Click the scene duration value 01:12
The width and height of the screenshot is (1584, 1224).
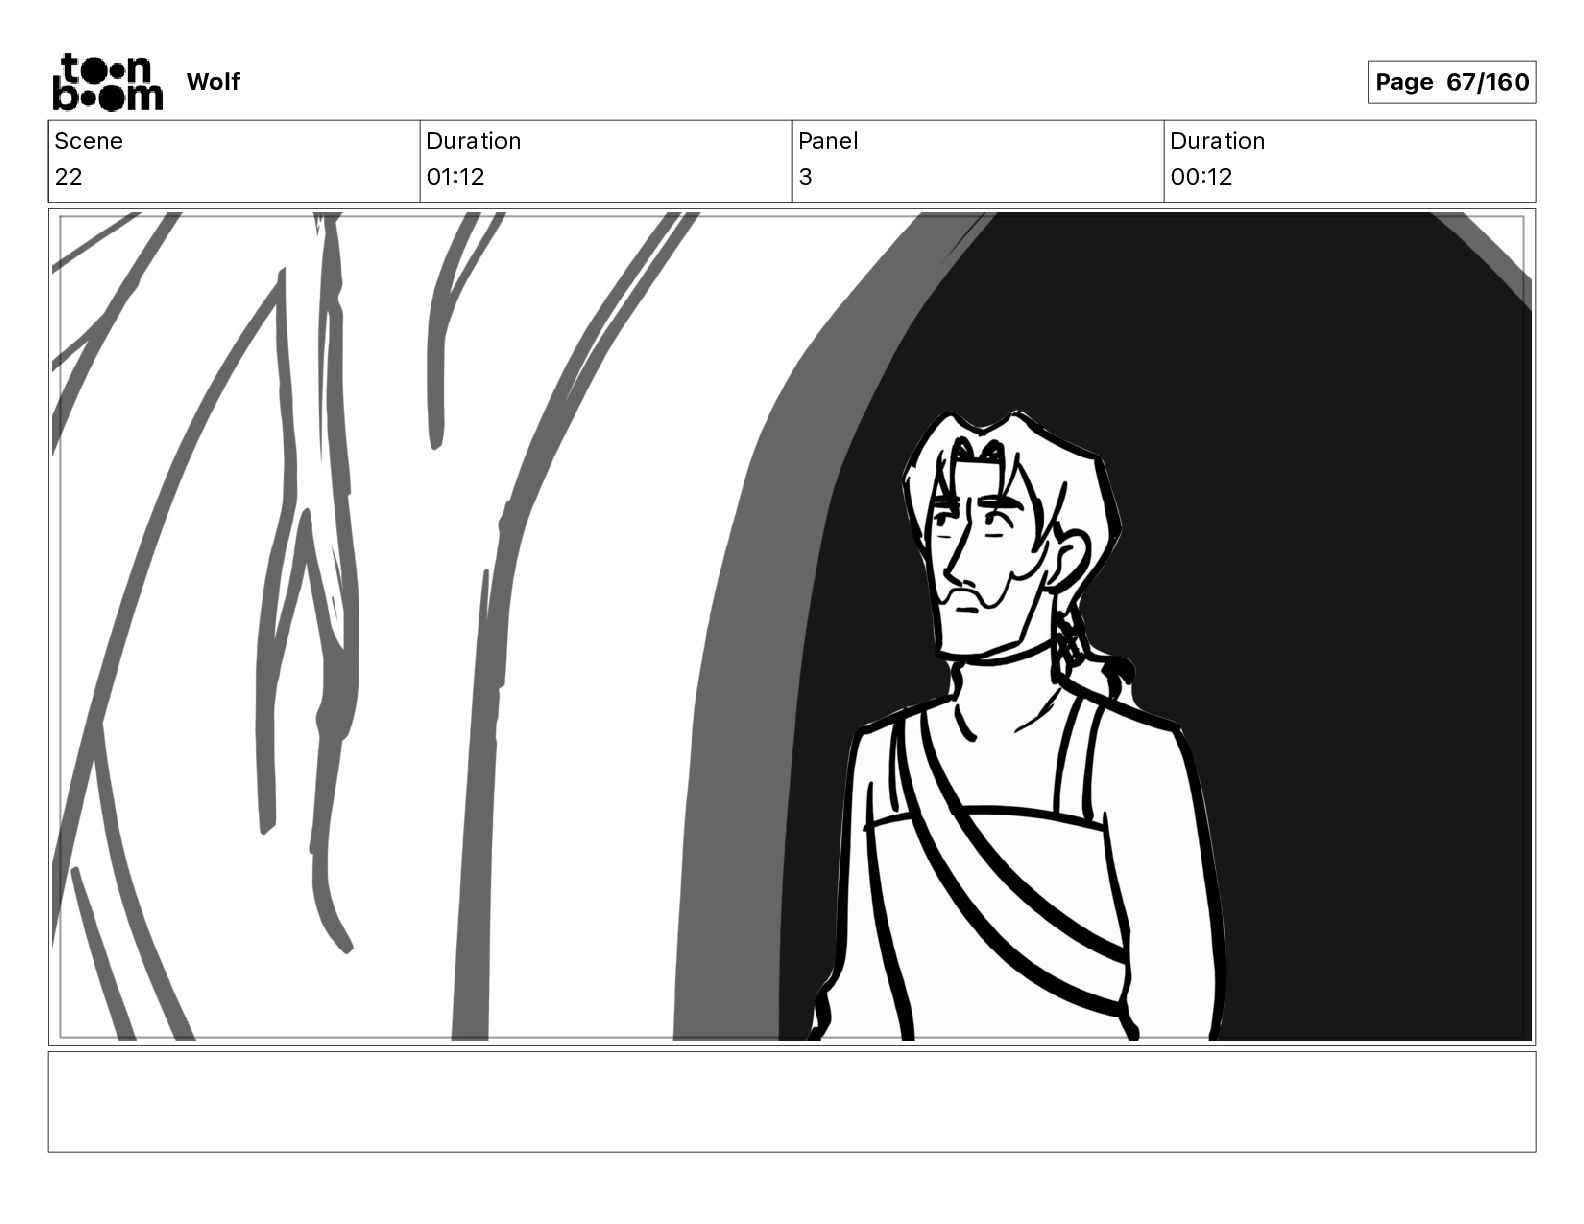tap(455, 177)
